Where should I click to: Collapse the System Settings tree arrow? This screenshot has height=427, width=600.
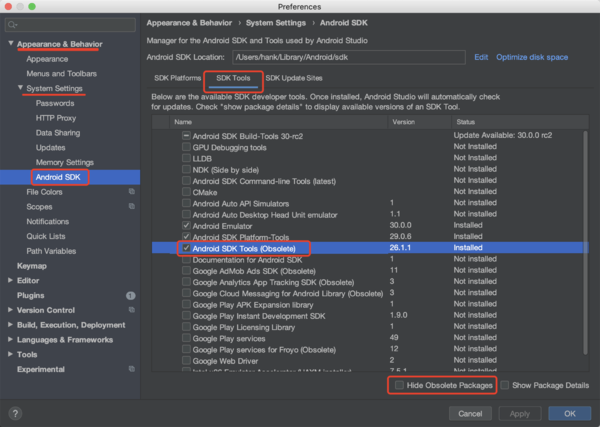(x=20, y=88)
